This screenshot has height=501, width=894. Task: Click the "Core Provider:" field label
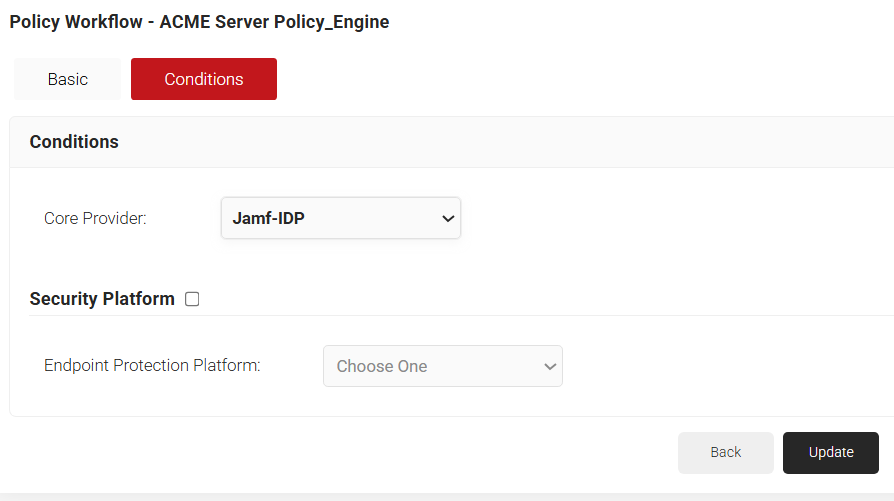click(95, 218)
